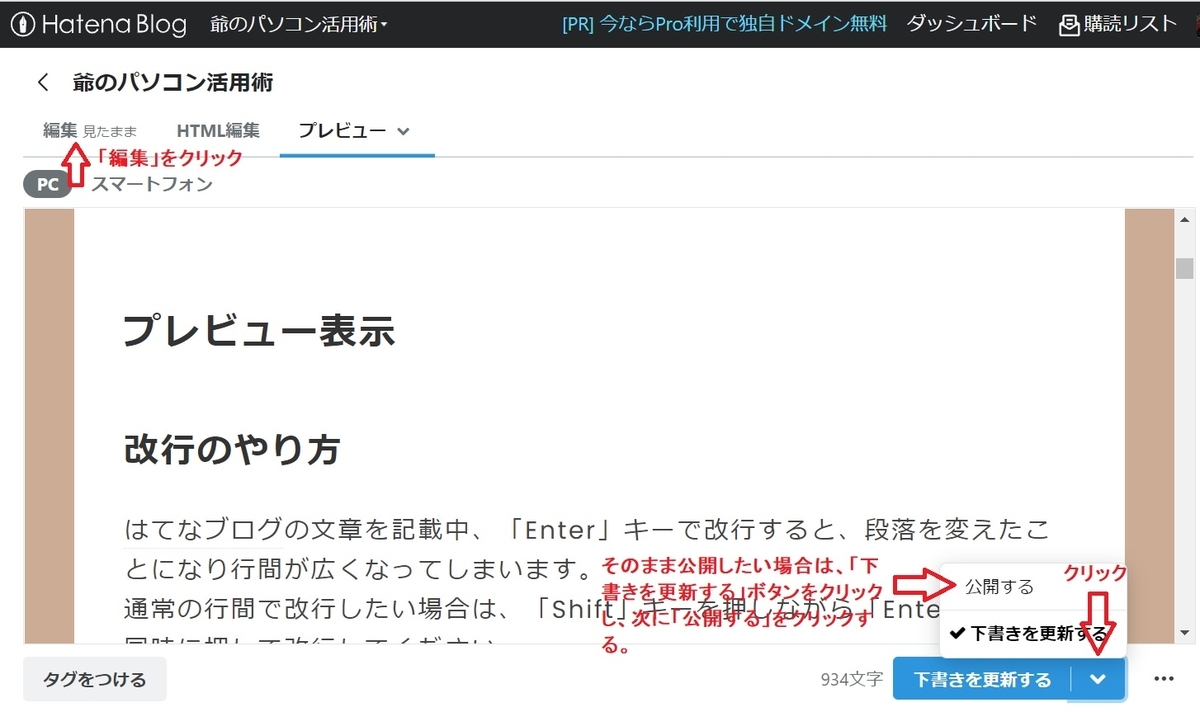Select the プレビュー tab

point(343,130)
